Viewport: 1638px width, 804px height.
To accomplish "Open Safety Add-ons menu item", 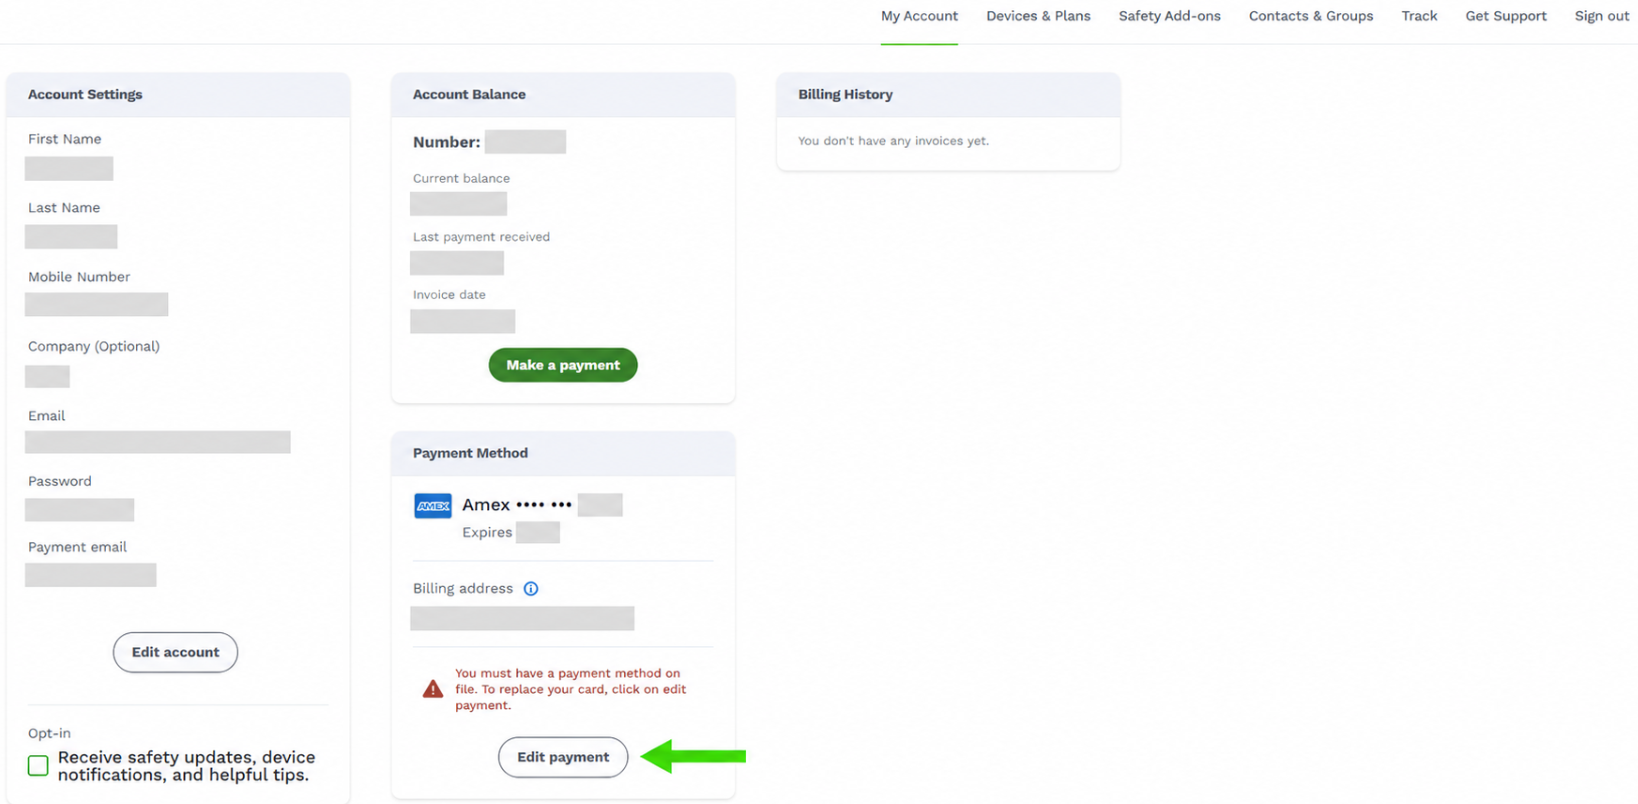I will (x=1169, y=16).
